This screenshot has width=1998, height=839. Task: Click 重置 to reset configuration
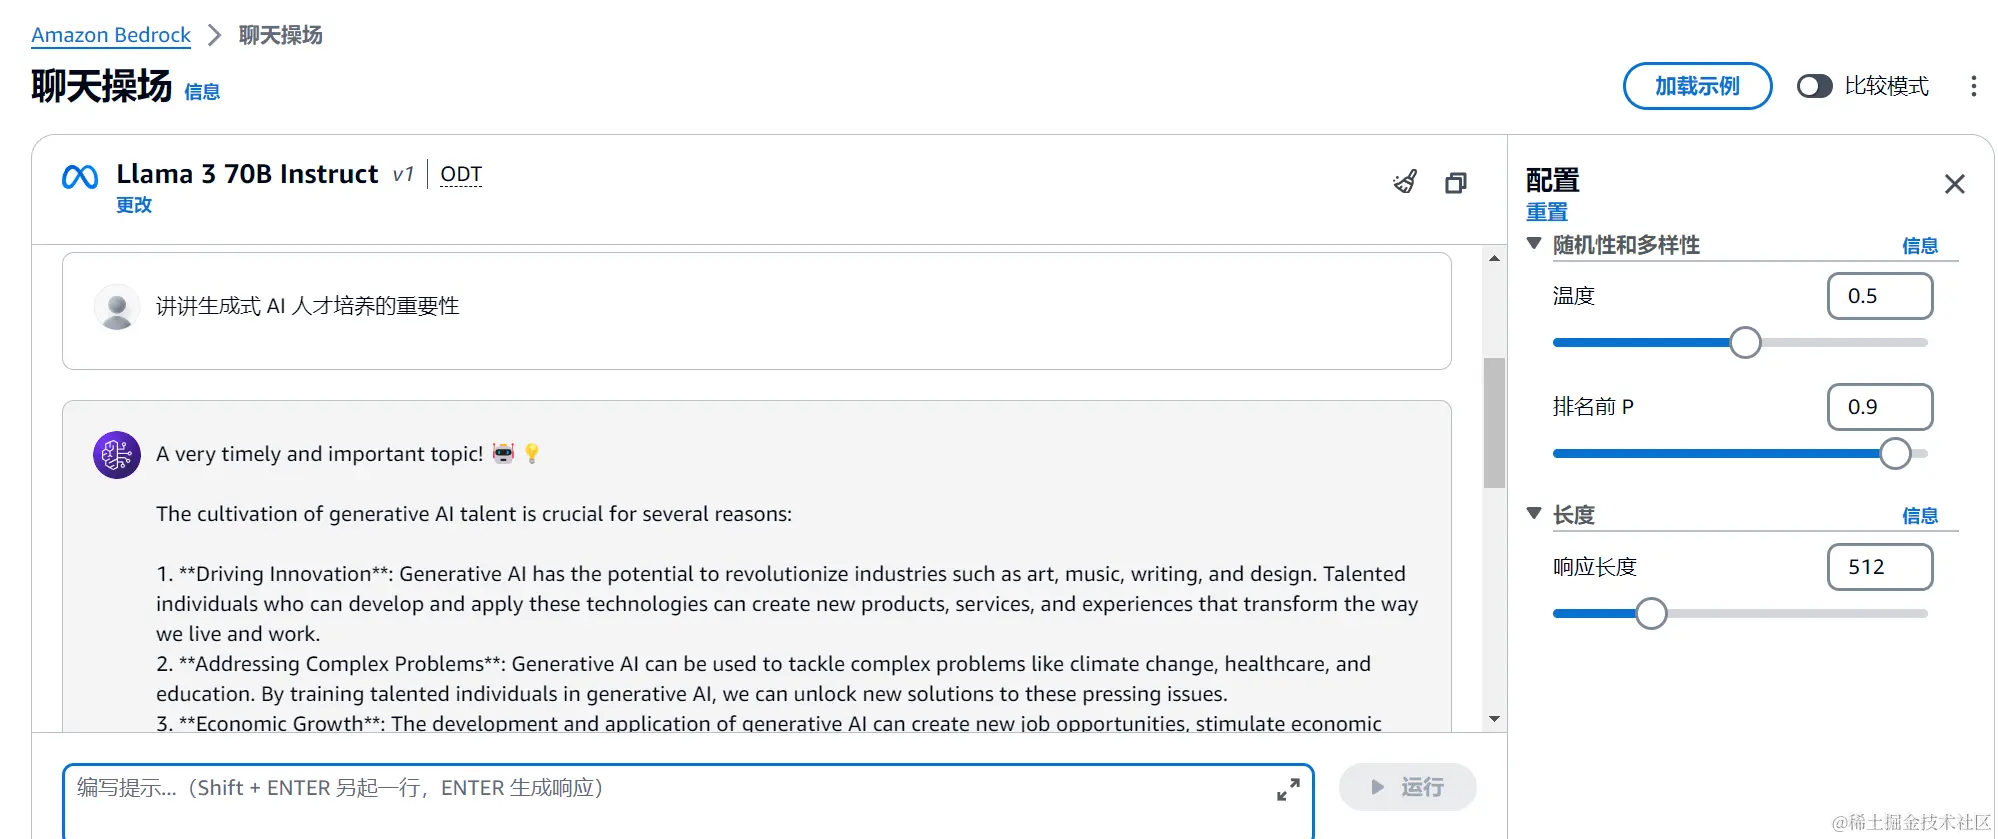pos(1546,212)
